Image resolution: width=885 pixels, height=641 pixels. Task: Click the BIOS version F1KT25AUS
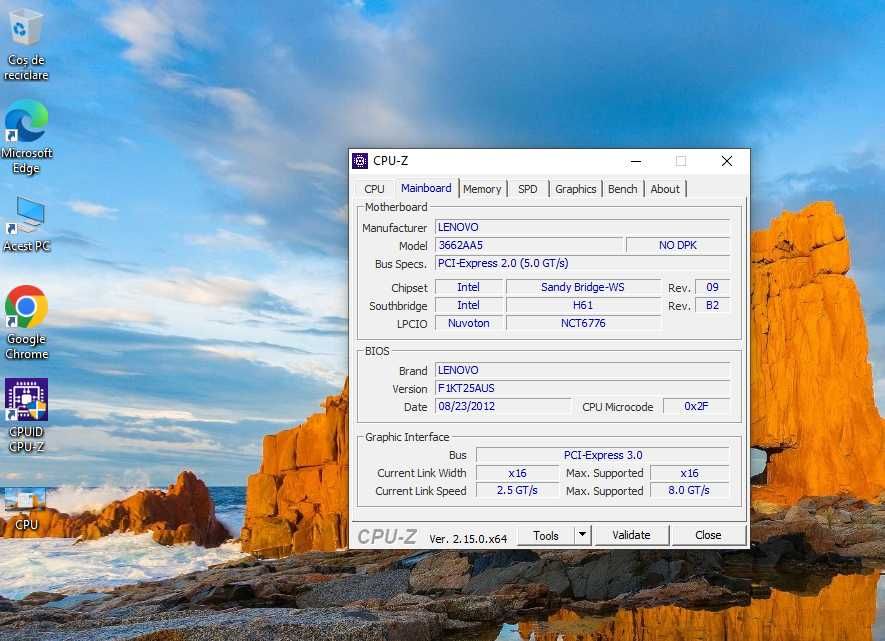(x=582, y=388)
